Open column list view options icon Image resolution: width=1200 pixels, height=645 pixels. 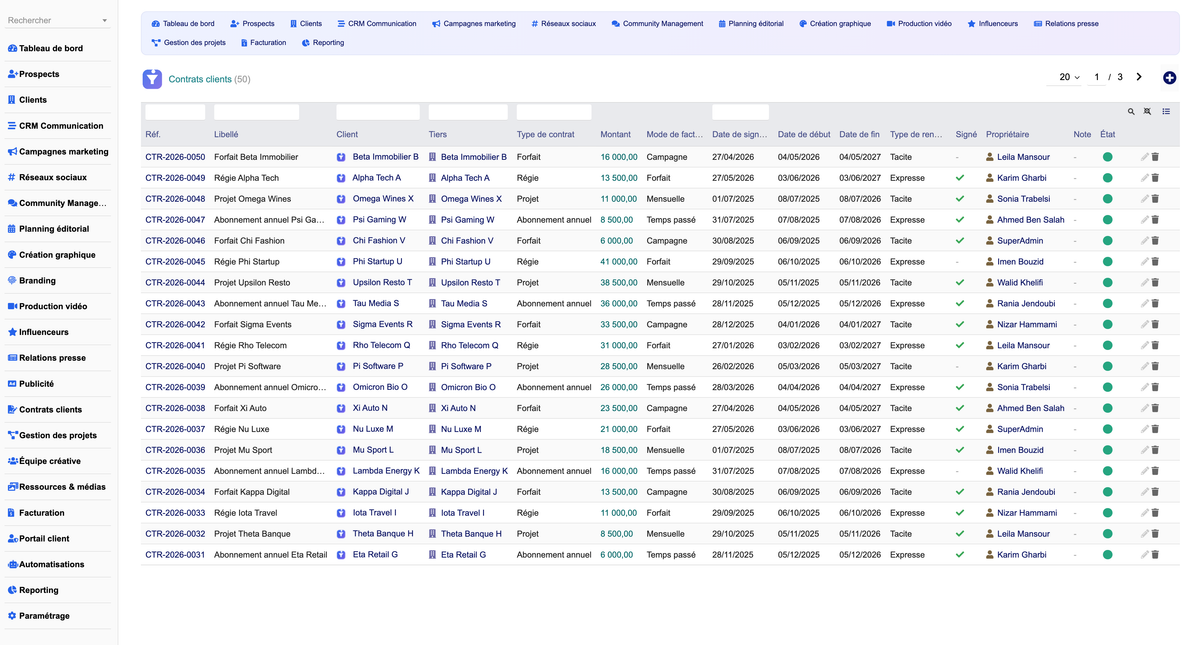tap(1166, 112)
